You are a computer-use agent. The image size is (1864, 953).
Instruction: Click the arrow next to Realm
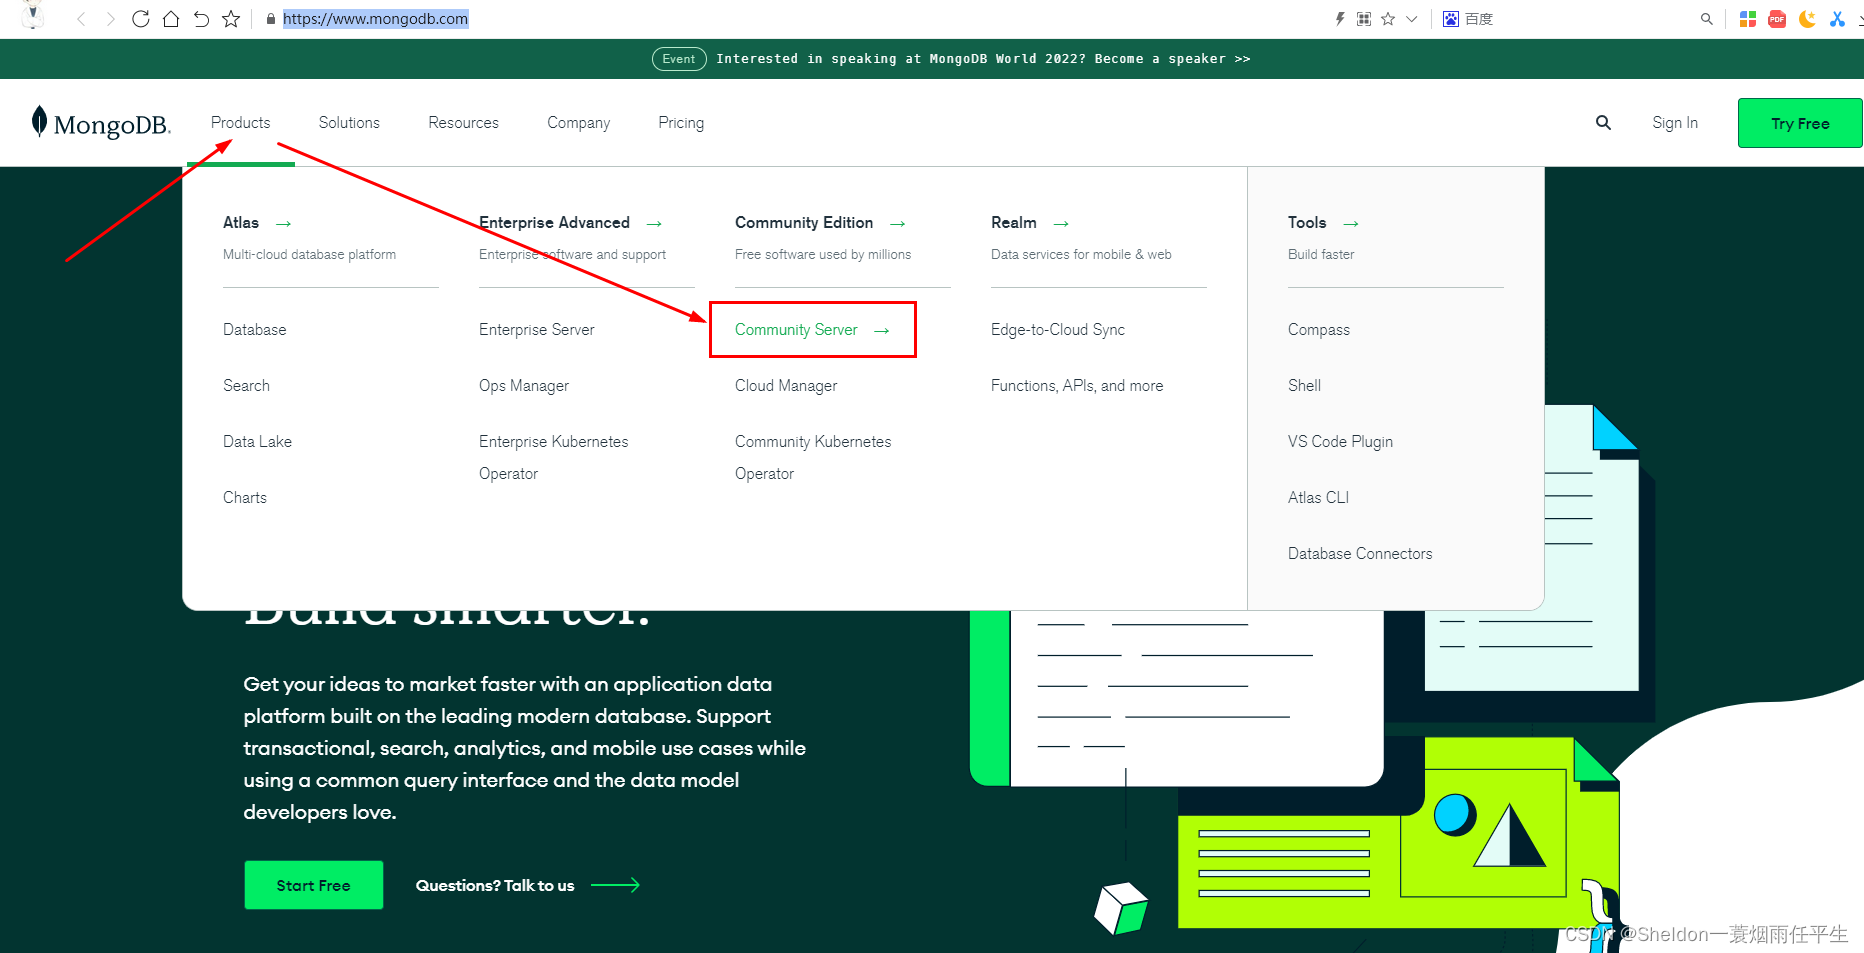click(1062, 224)
